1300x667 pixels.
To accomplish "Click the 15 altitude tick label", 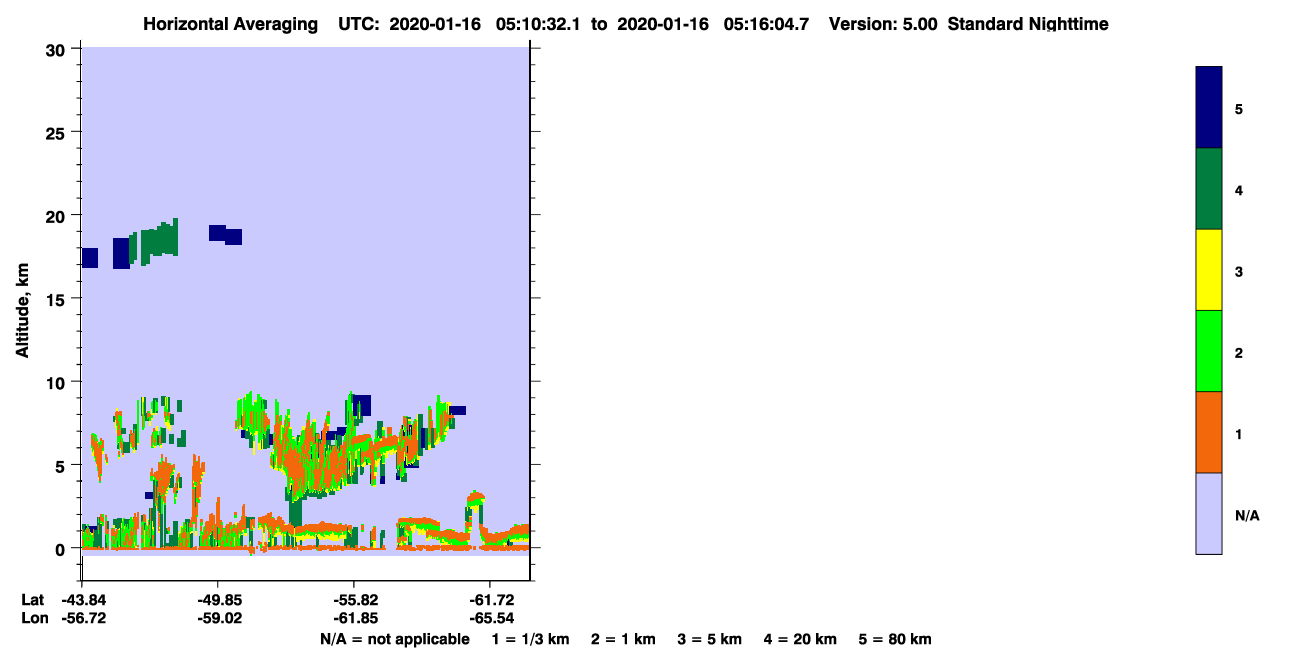I will 57,299.
